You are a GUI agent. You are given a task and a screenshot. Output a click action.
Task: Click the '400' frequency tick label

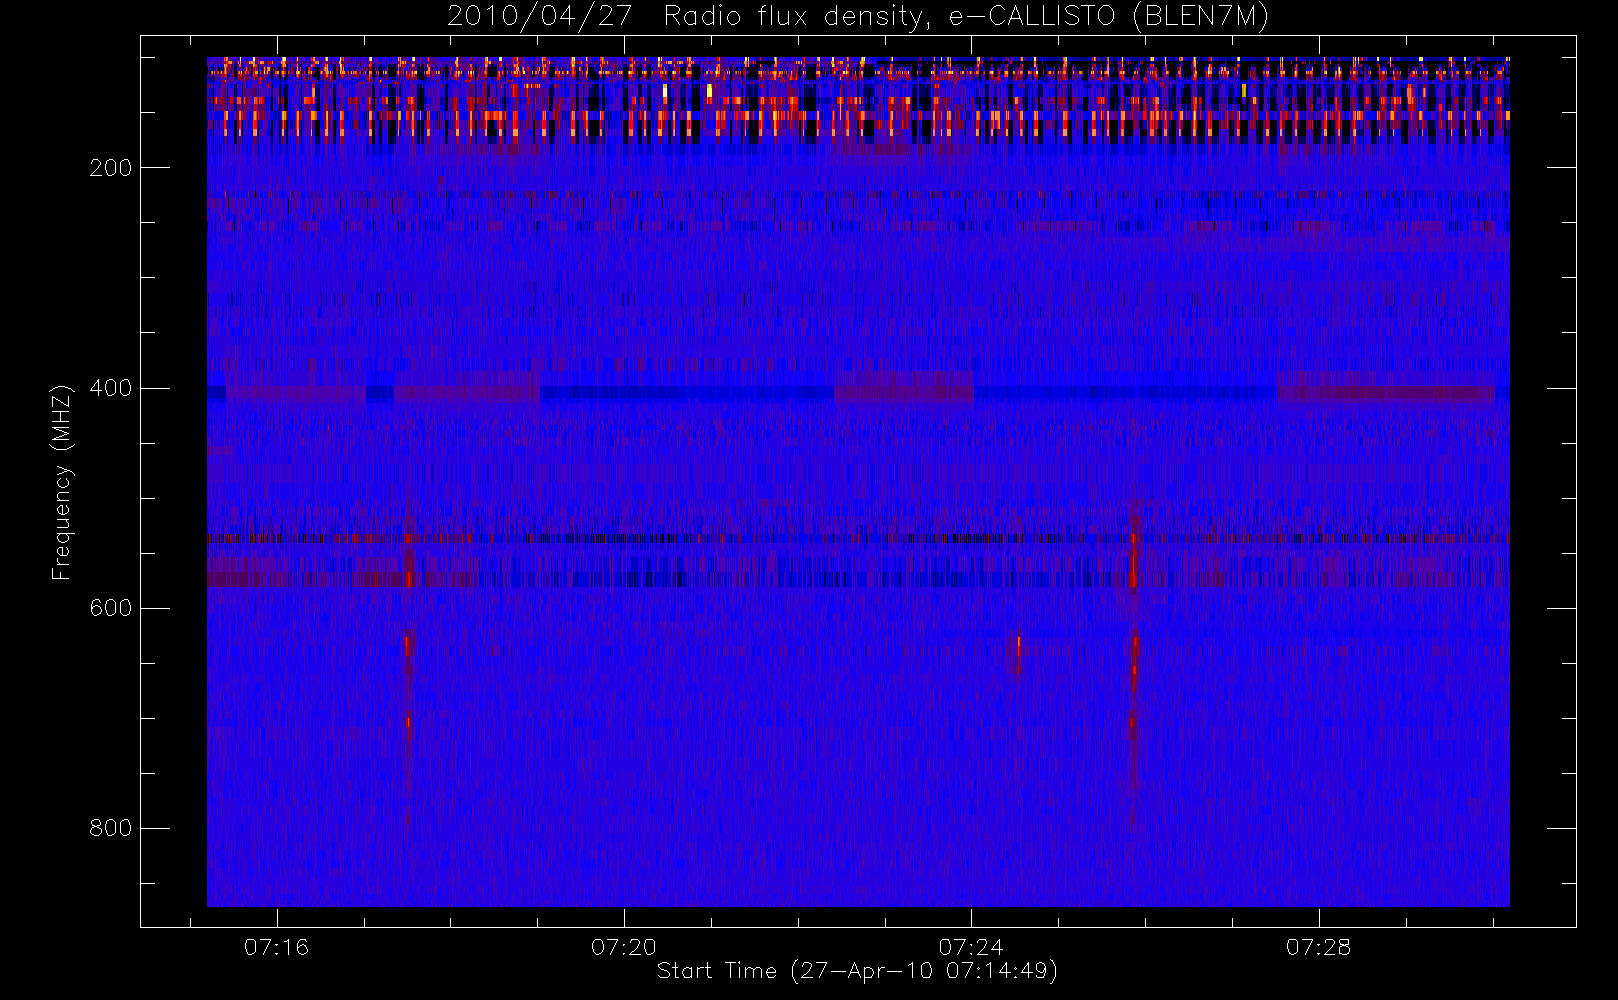pyautogui.click(x=110, y=388)
